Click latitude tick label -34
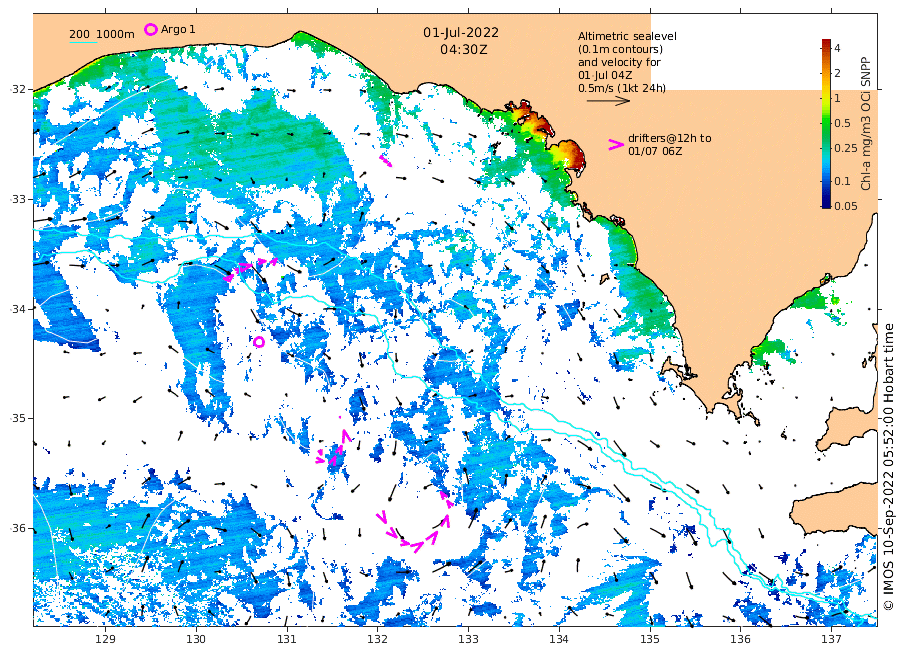Screen dimensions: 900x660 pos(17,309)
